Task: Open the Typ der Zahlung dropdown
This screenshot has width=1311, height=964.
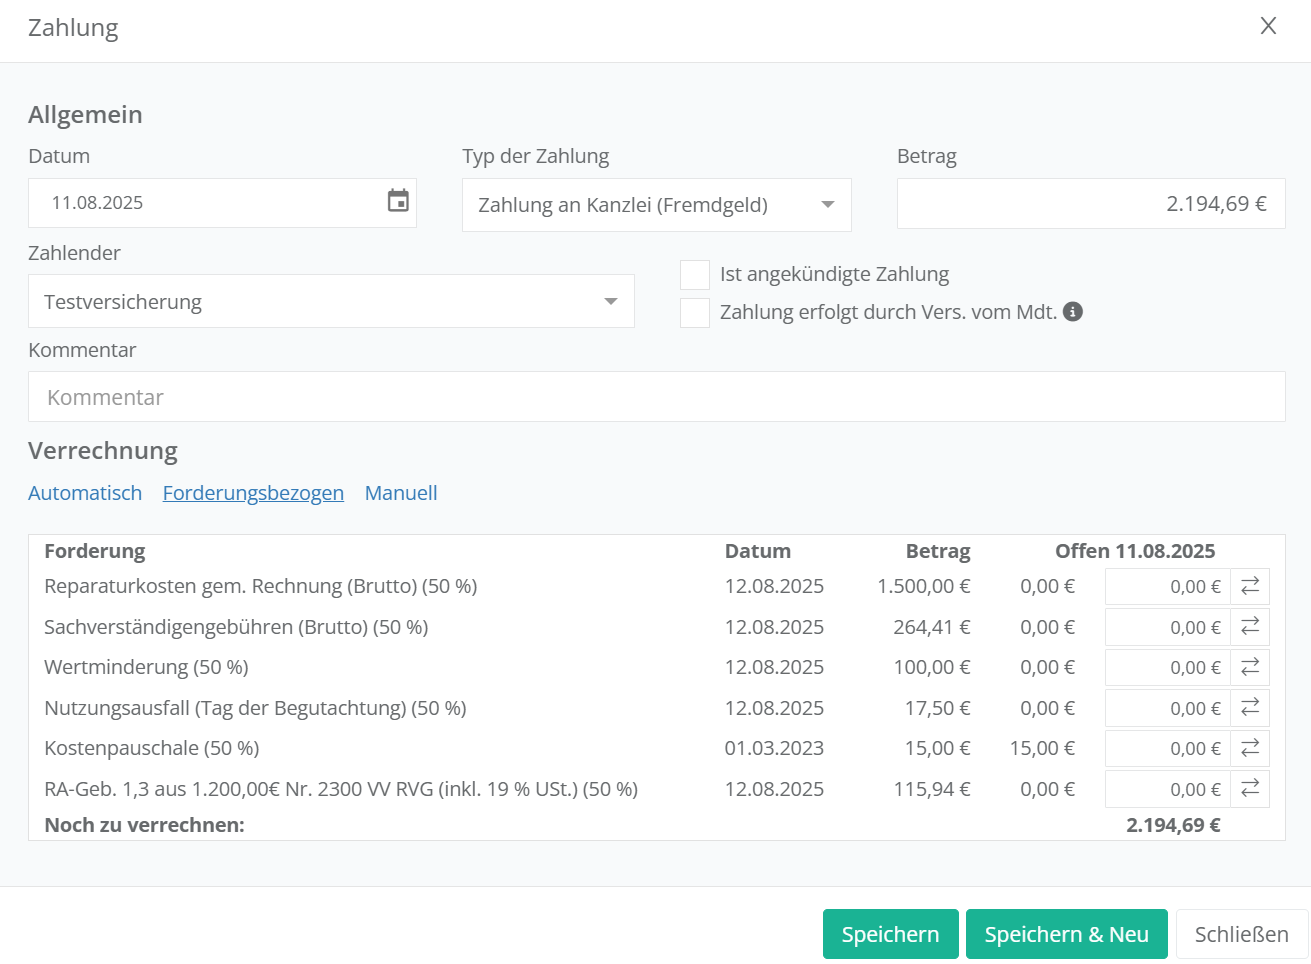Action: pyautogui.click(x=656, y=205)
